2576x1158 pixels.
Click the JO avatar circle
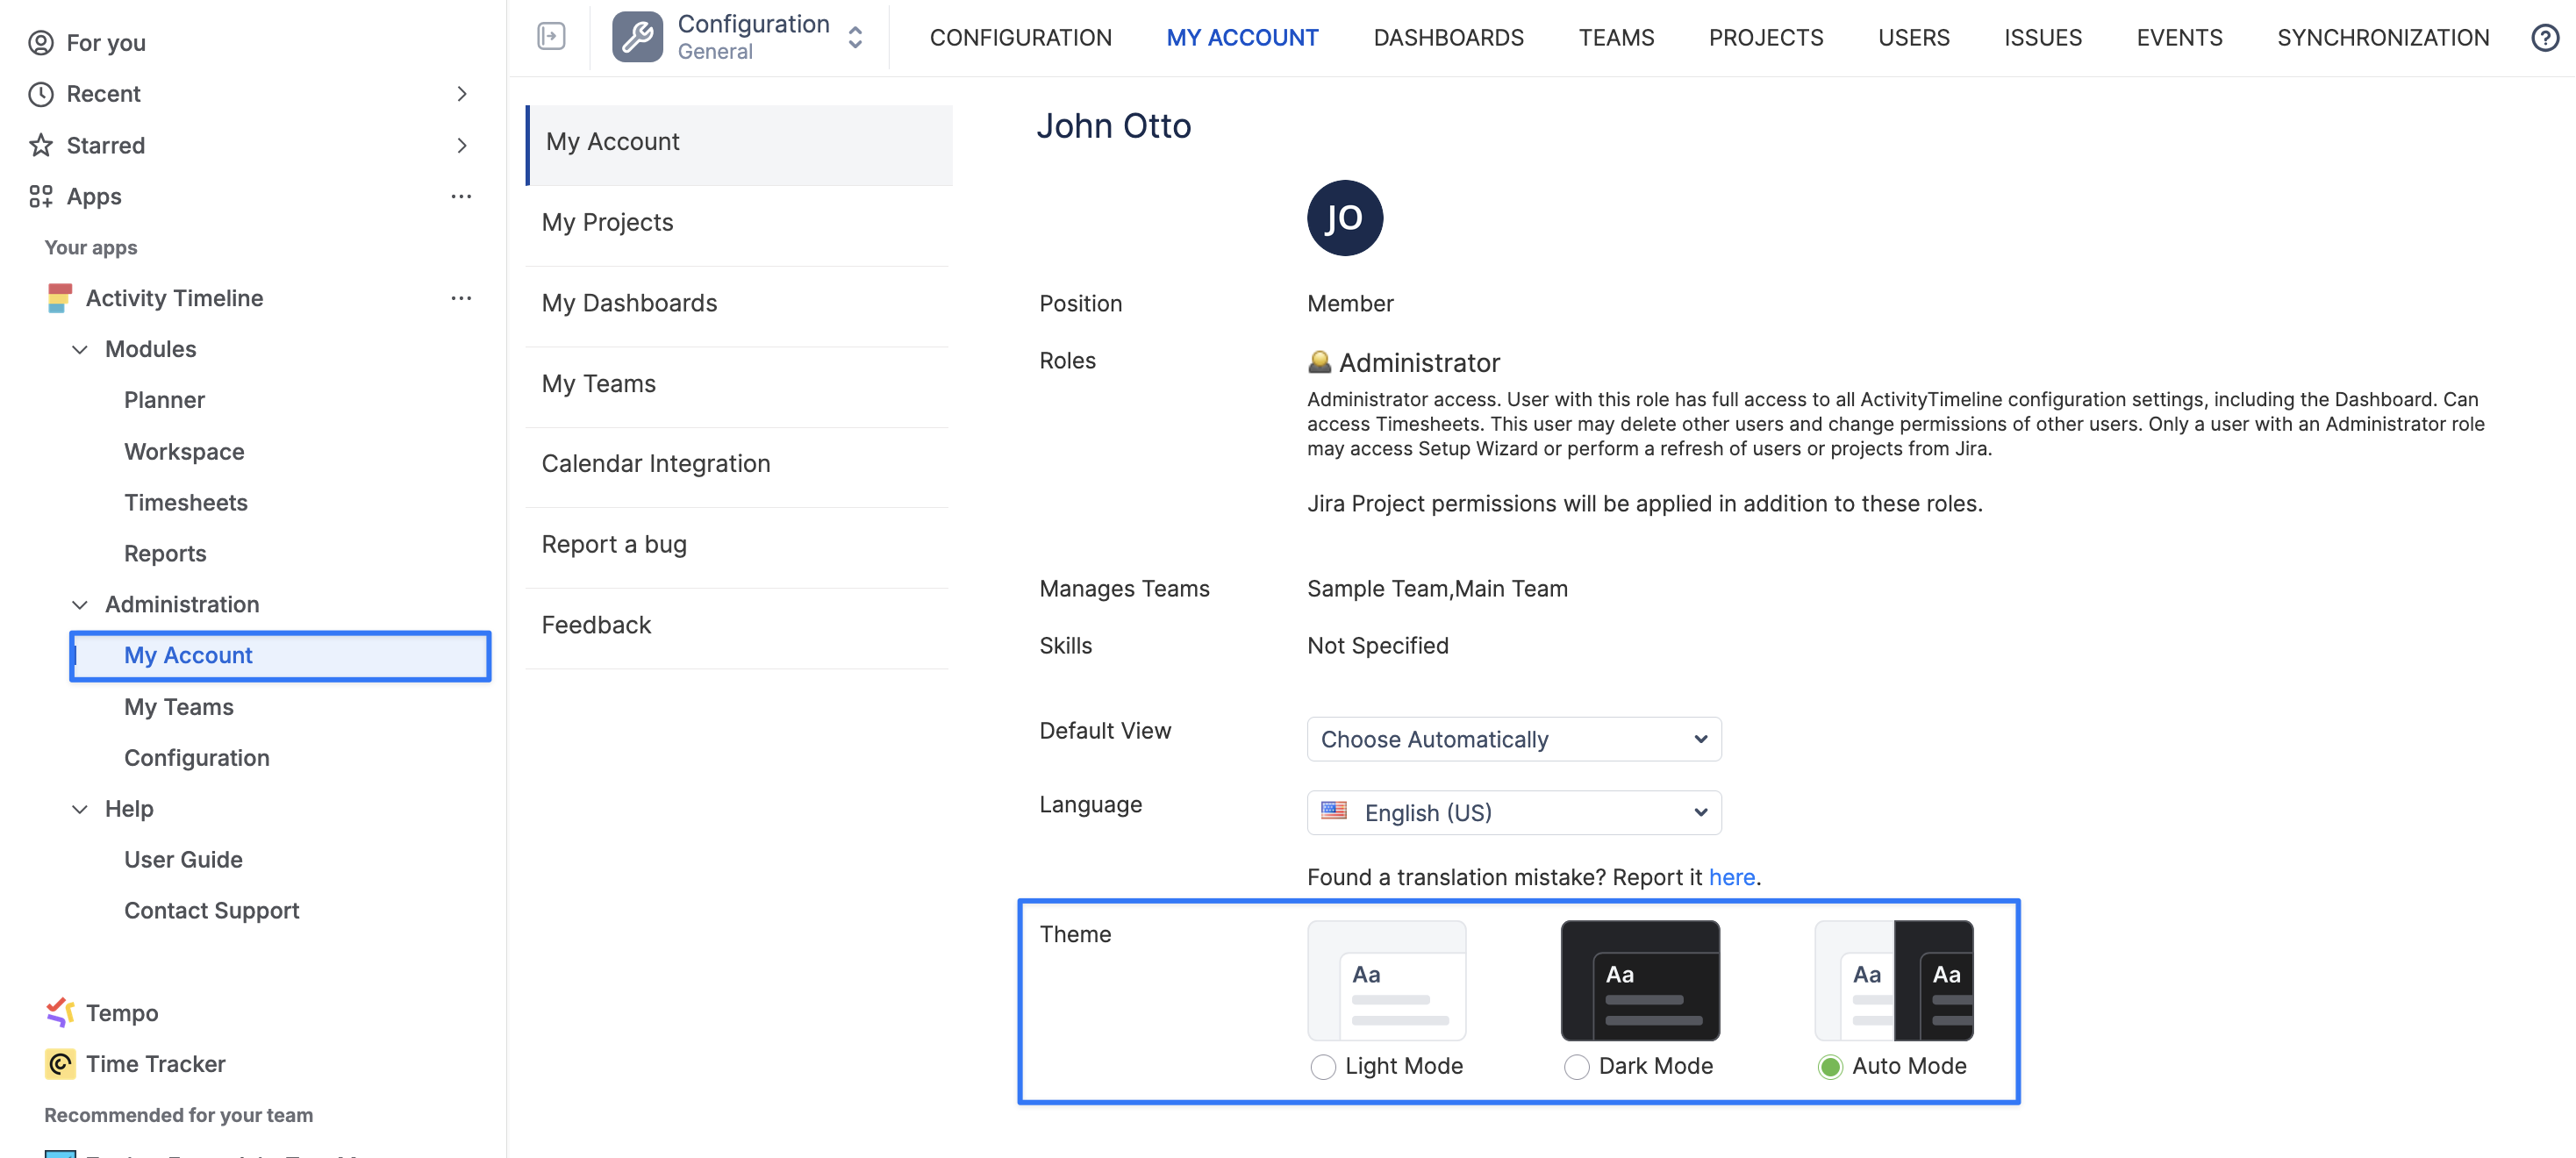pyautogui.click(x=1344, y=218)
